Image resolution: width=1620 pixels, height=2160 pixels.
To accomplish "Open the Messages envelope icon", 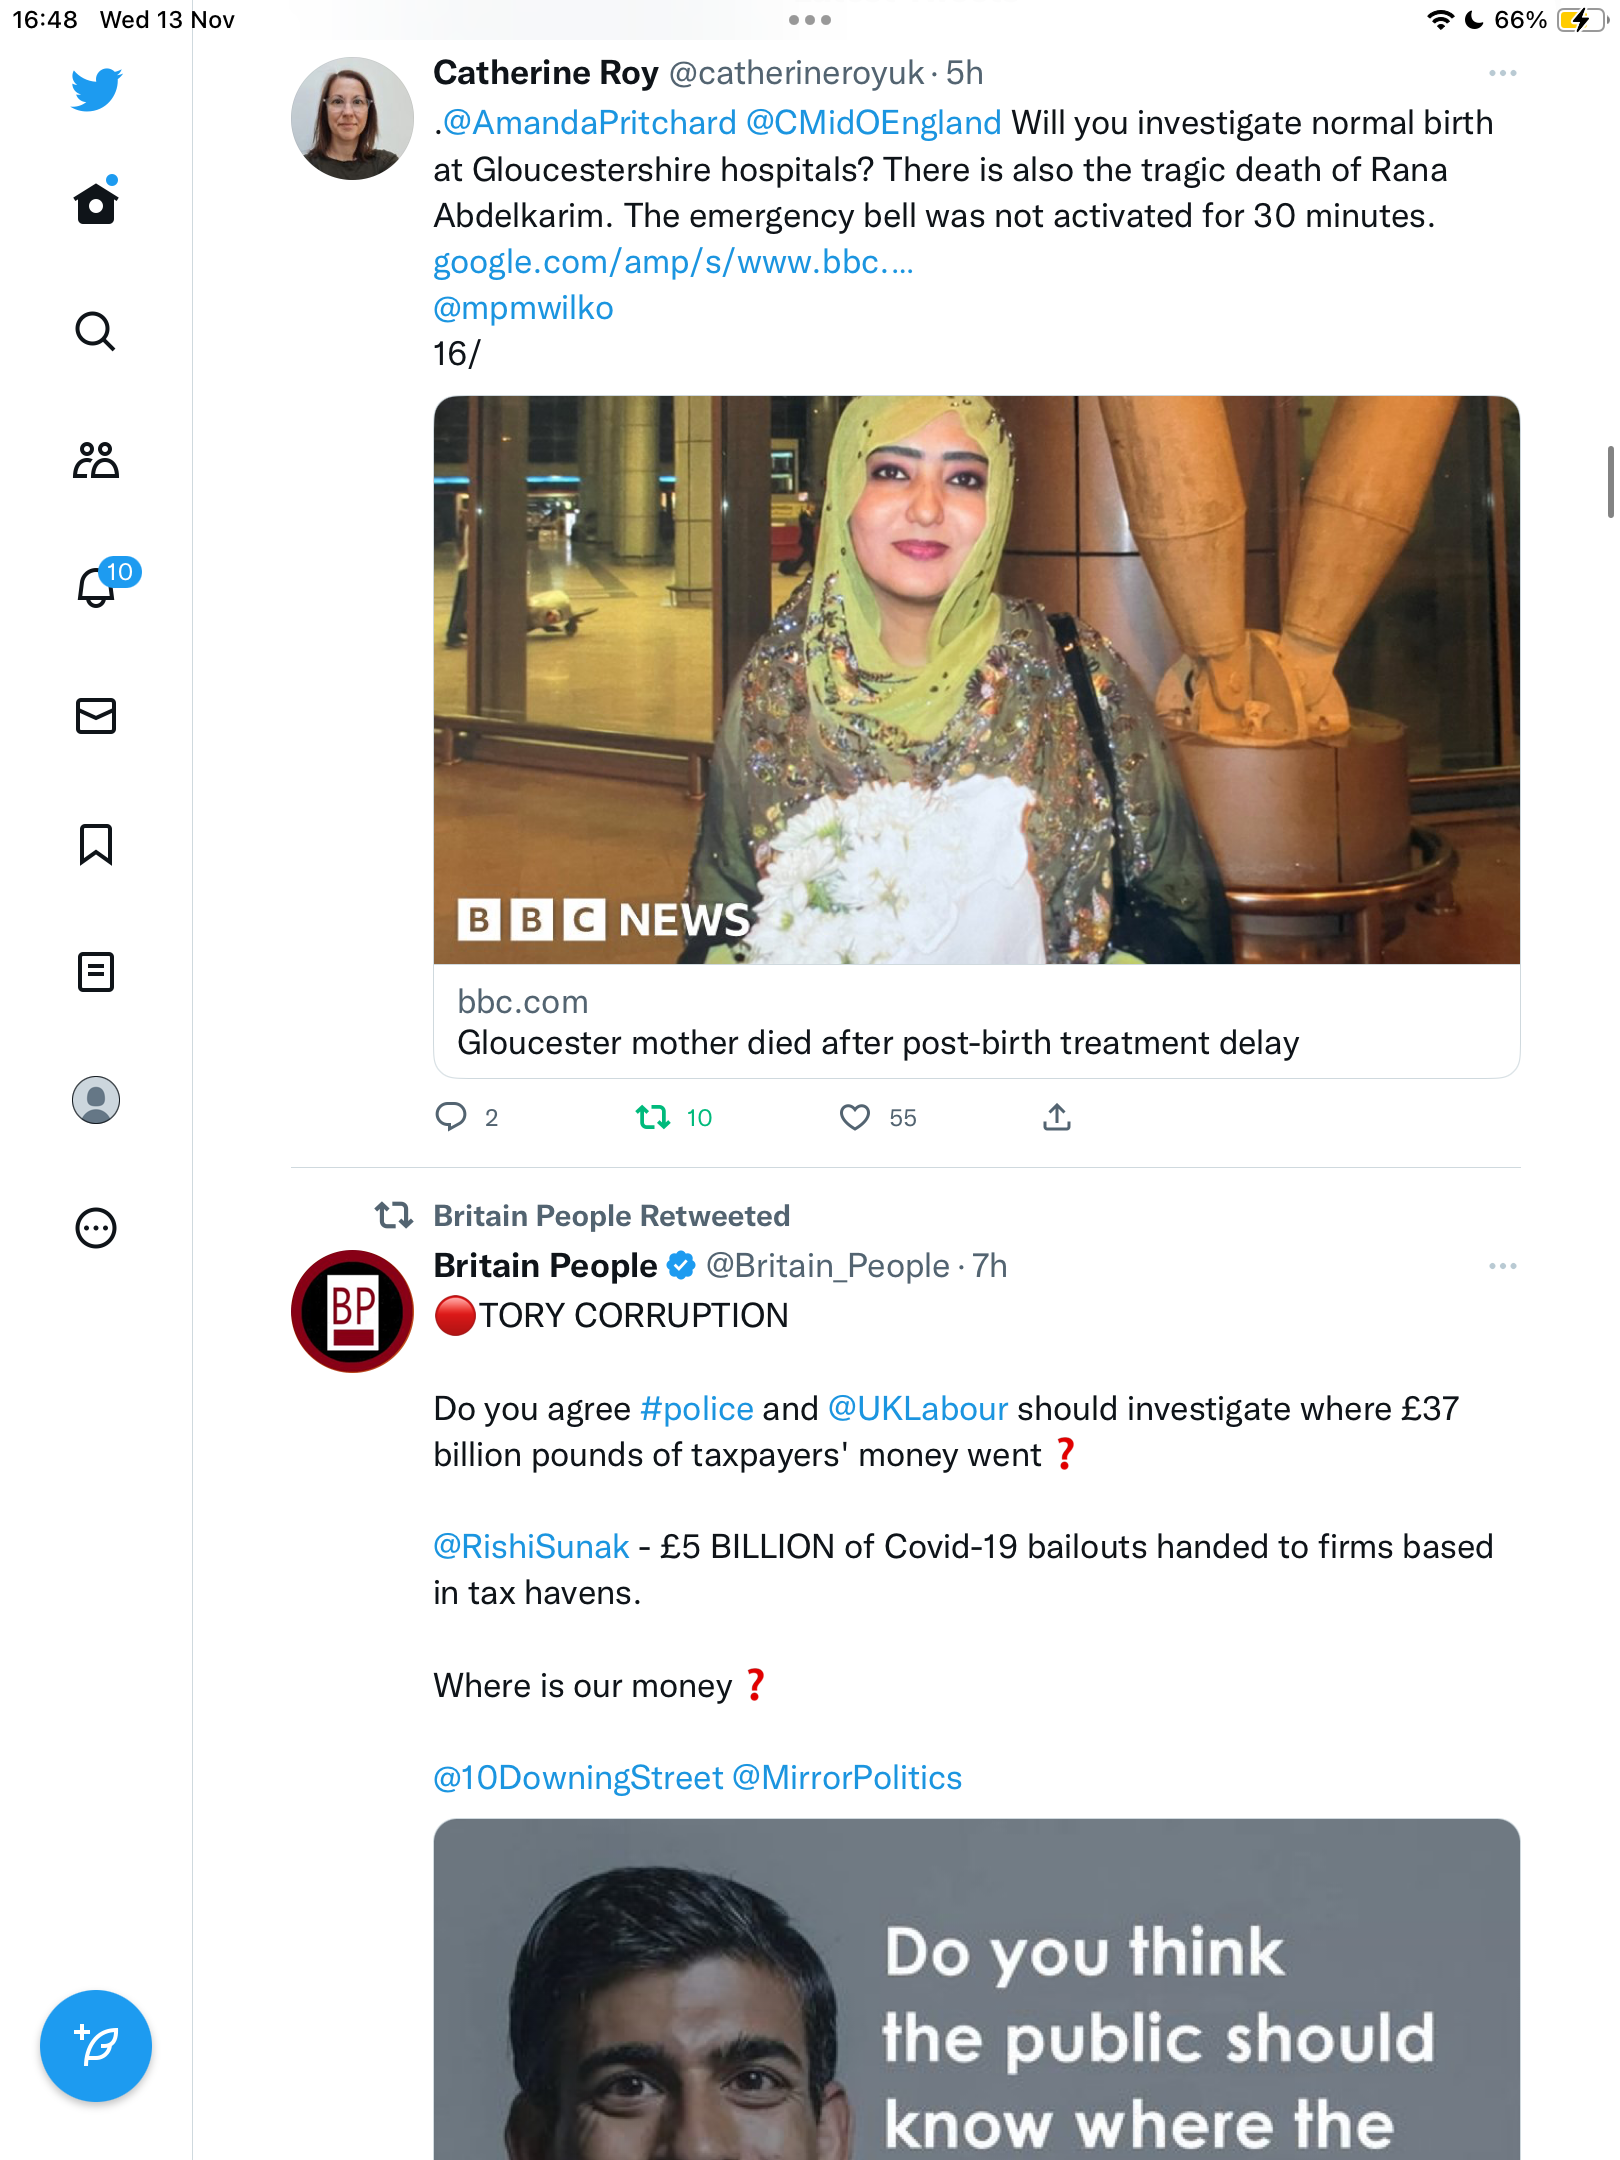I will click(96, 716).
